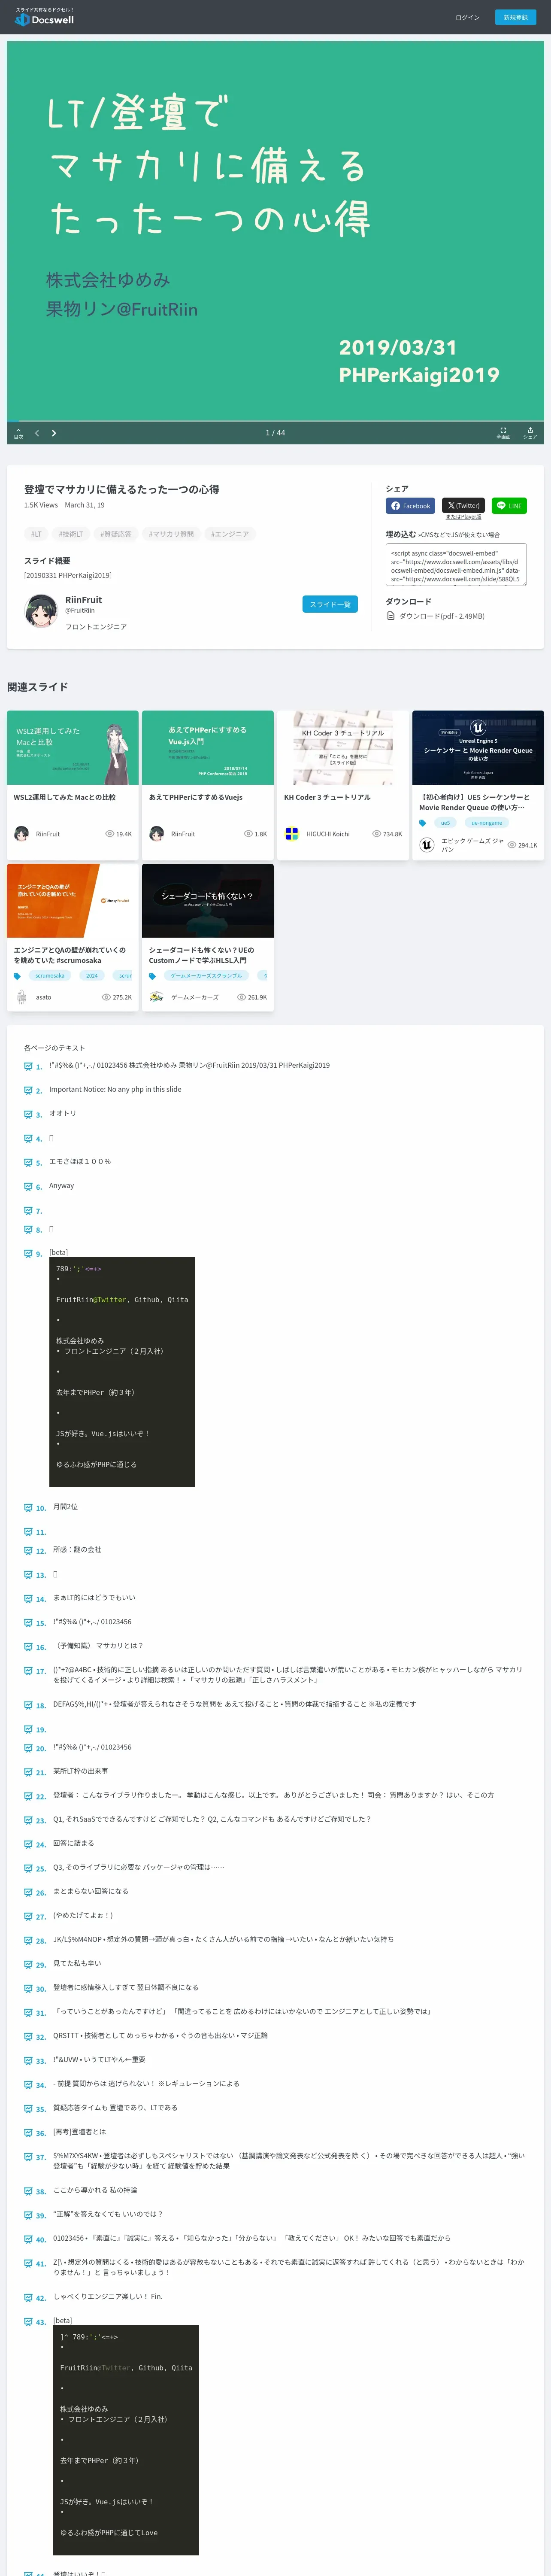Click RiinFruit author avatar
The width and height of the screenshot is (551, 2576).
click(x=41, y=610)
